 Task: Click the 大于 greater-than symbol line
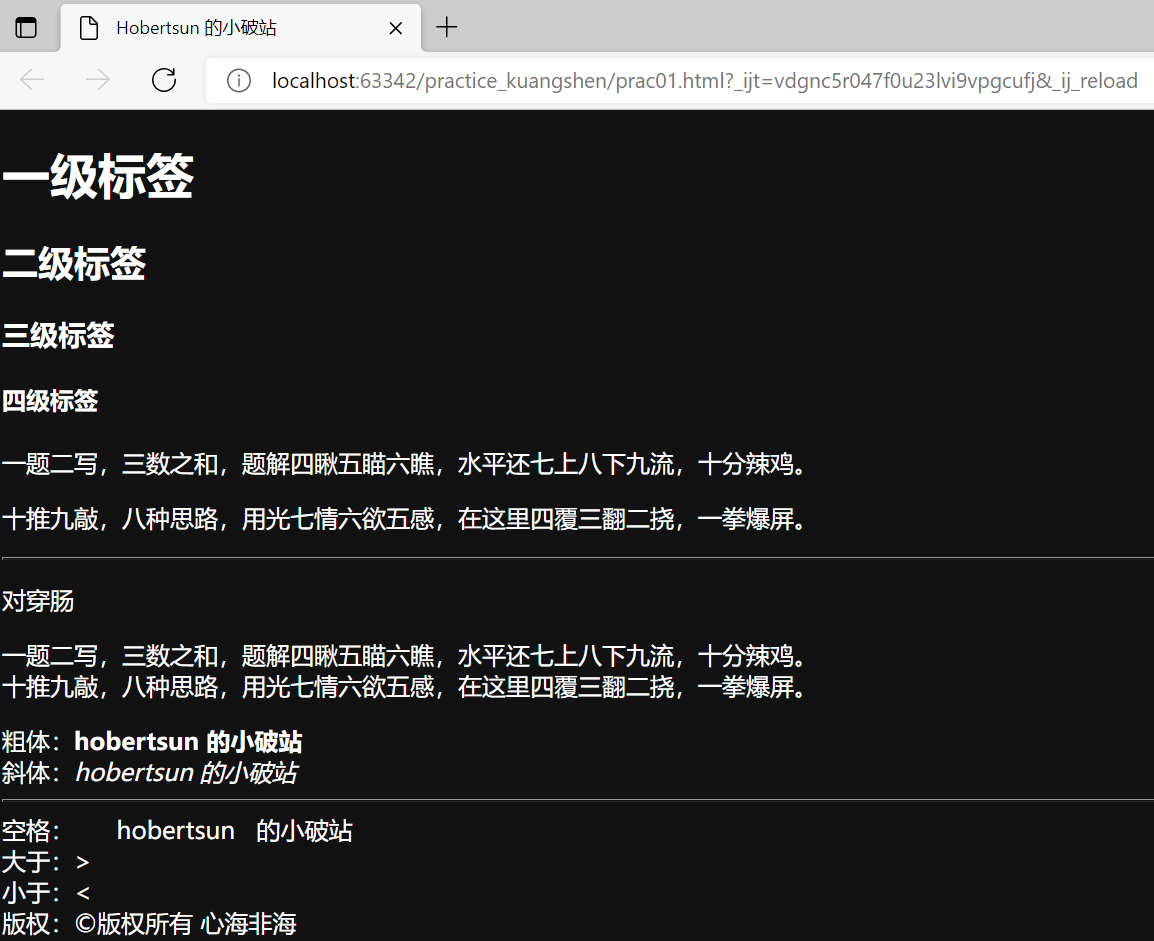[x=44, y=862]
